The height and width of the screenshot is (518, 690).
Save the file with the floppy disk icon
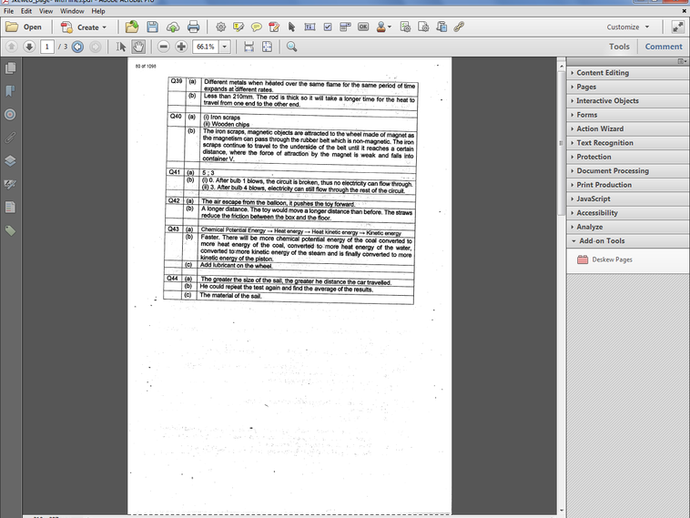(152, 27)
